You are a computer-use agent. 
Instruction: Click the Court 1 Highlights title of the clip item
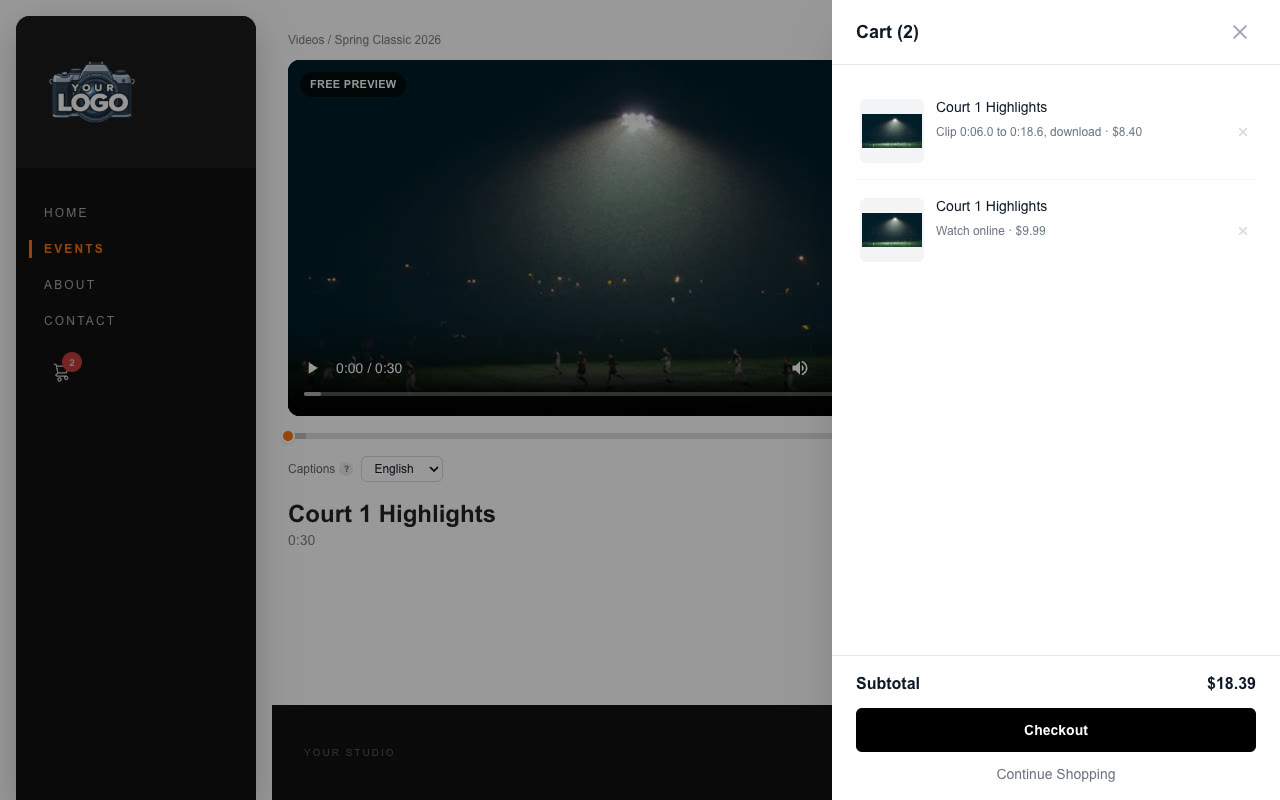[991, 107]
